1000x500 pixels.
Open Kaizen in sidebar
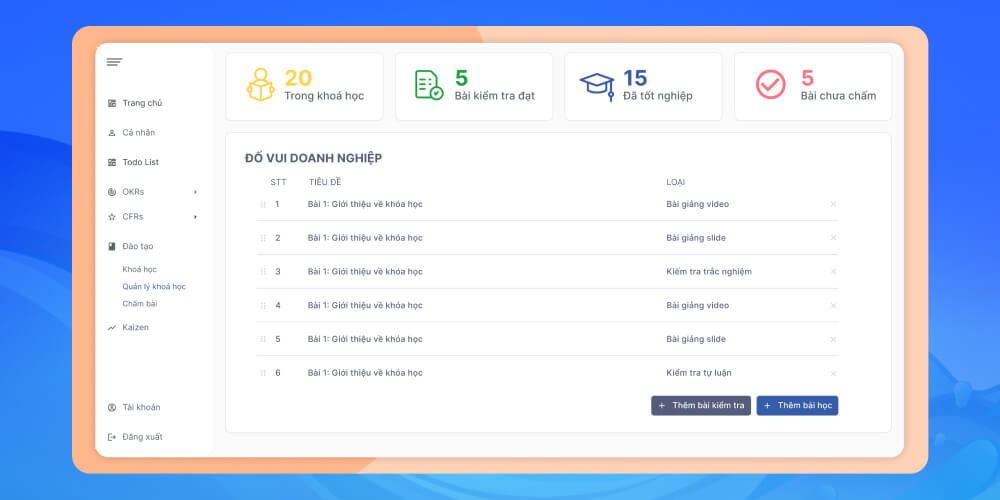point(135,327)
